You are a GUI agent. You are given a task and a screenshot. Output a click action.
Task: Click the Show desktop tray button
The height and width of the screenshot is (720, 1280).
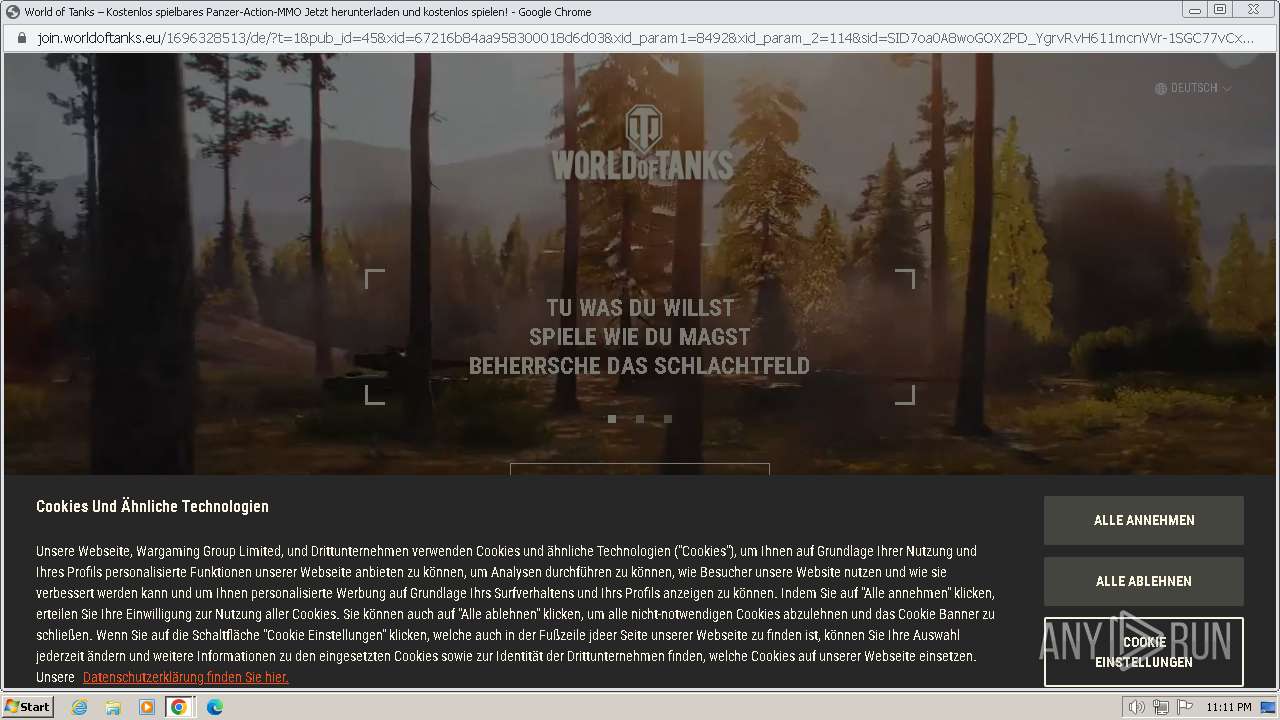[x=1269, y=707]
